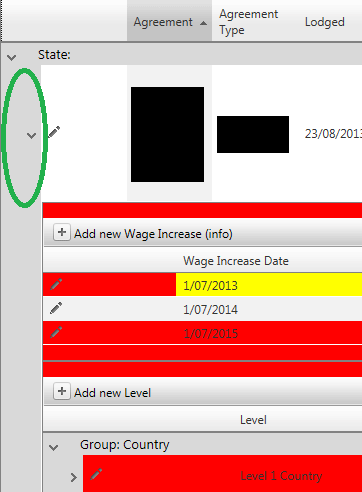Edit the 1/07/2015 wage increase row
Viewport: 362px width, 492px height.
(56, 332)
